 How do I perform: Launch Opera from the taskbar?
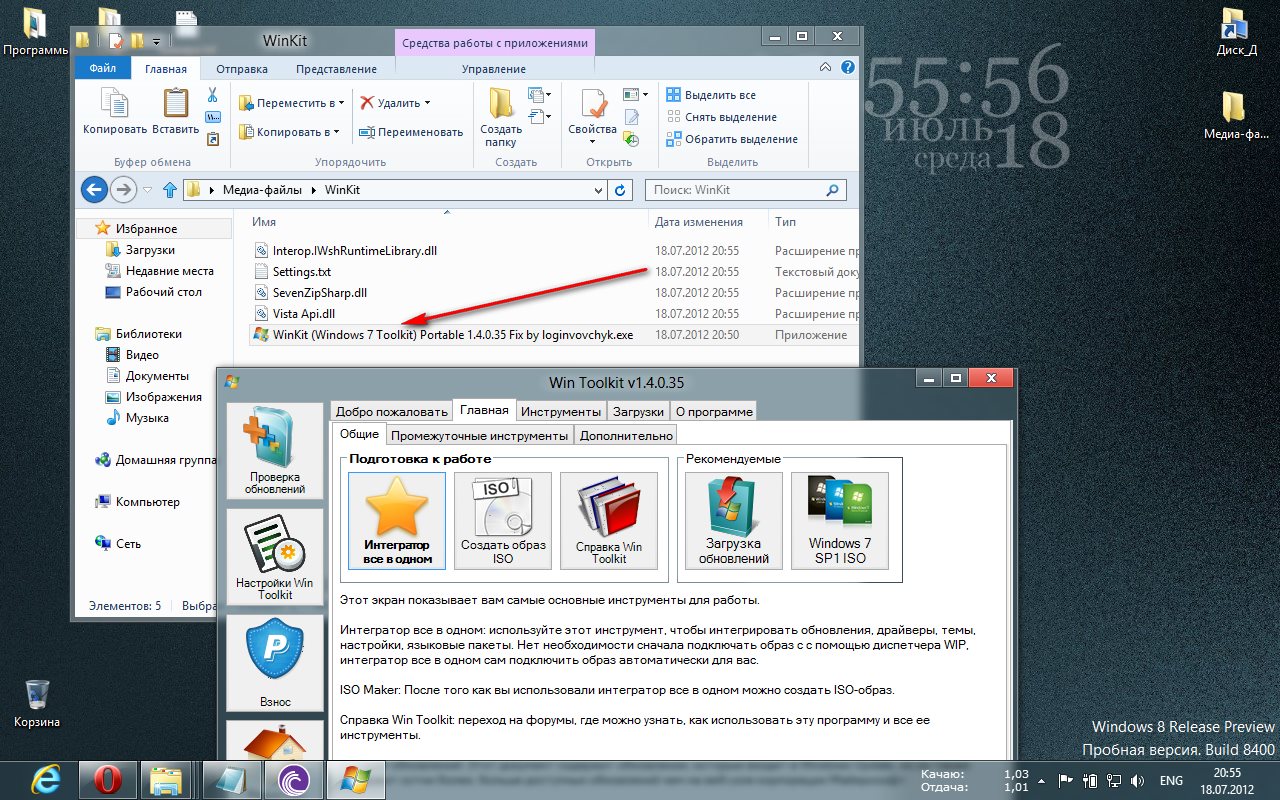[x=108, y=778]
